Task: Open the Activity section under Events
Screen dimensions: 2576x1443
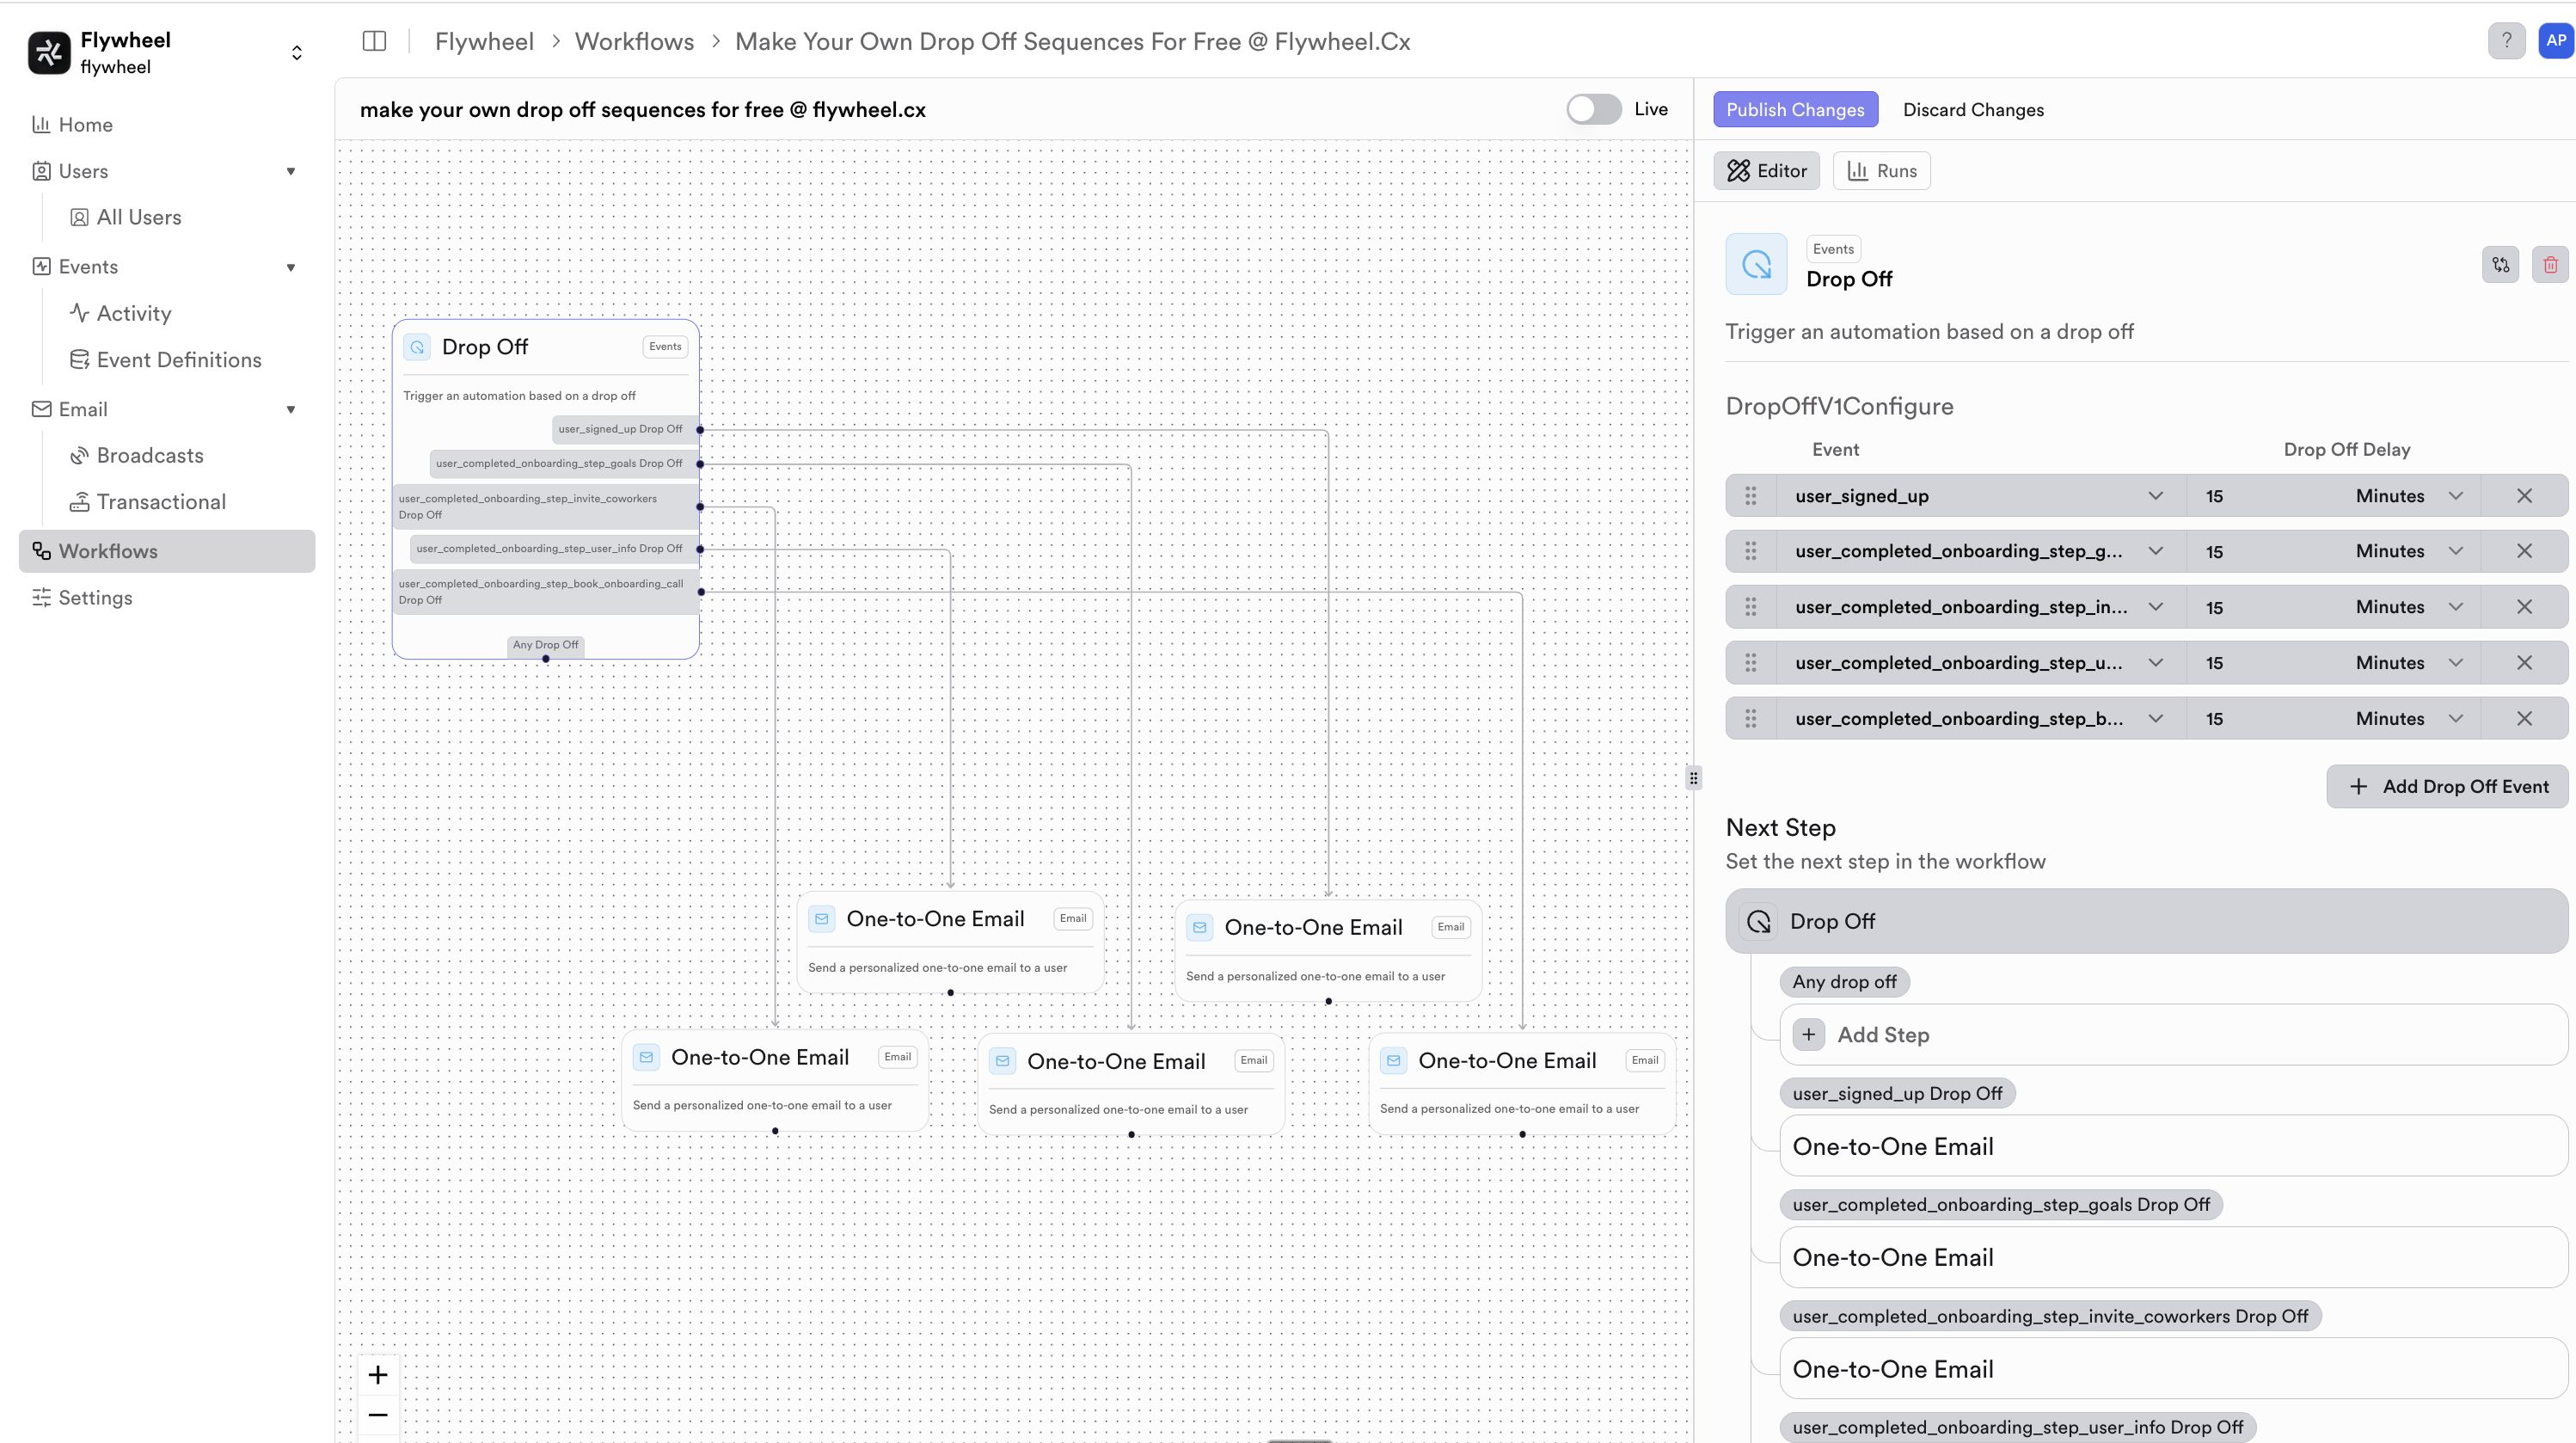Action: 133,312
